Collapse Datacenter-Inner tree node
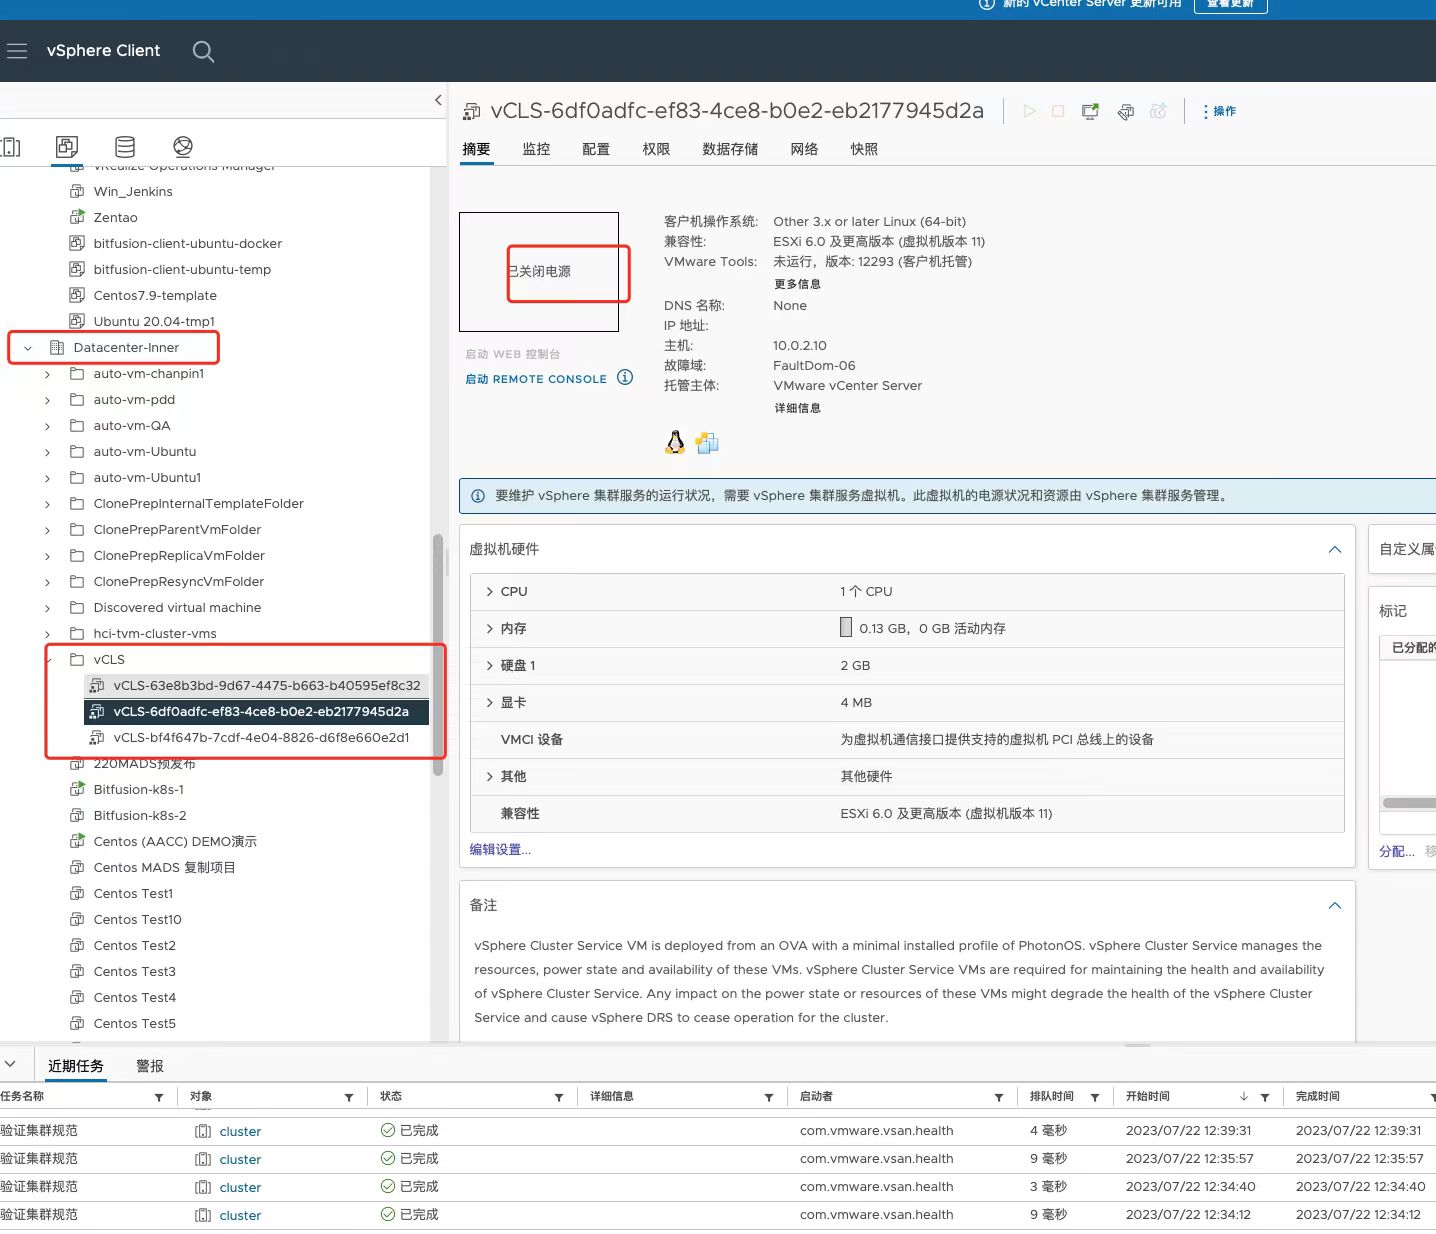1436x1234 pixels. pyautogui.click(x=28, y=348)
